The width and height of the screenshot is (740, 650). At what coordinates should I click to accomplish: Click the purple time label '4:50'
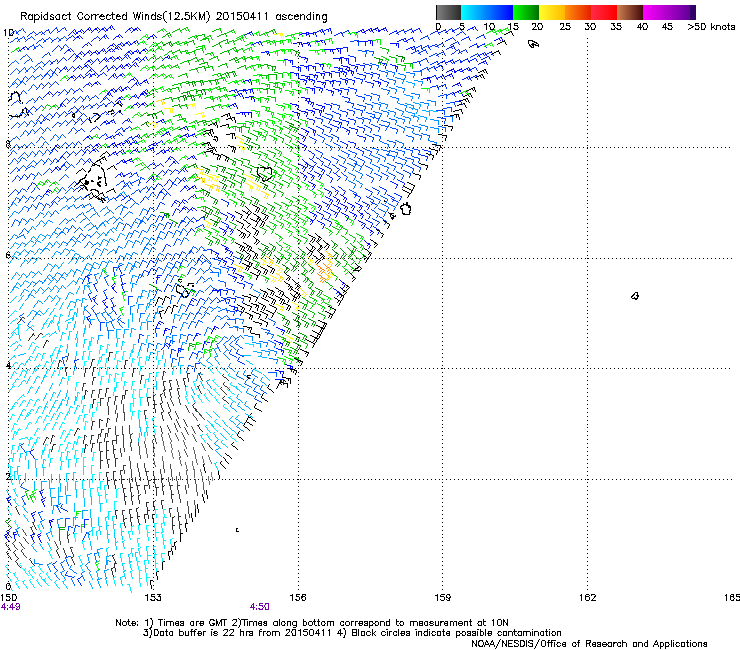point(260,607)
